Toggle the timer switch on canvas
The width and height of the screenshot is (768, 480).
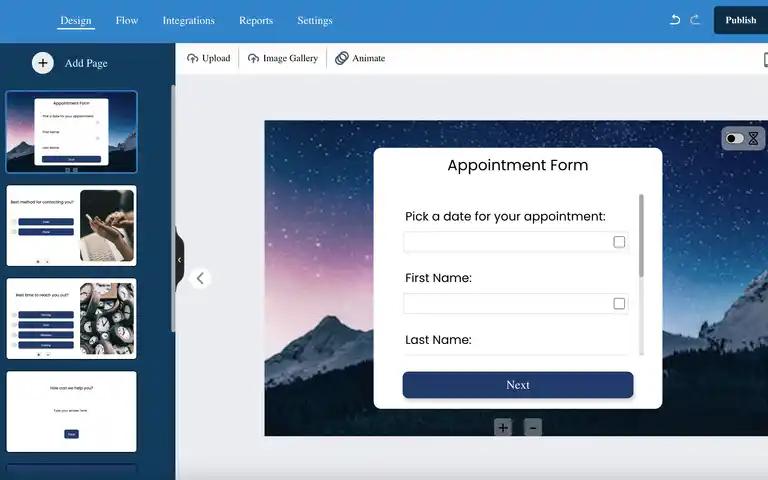734,139
